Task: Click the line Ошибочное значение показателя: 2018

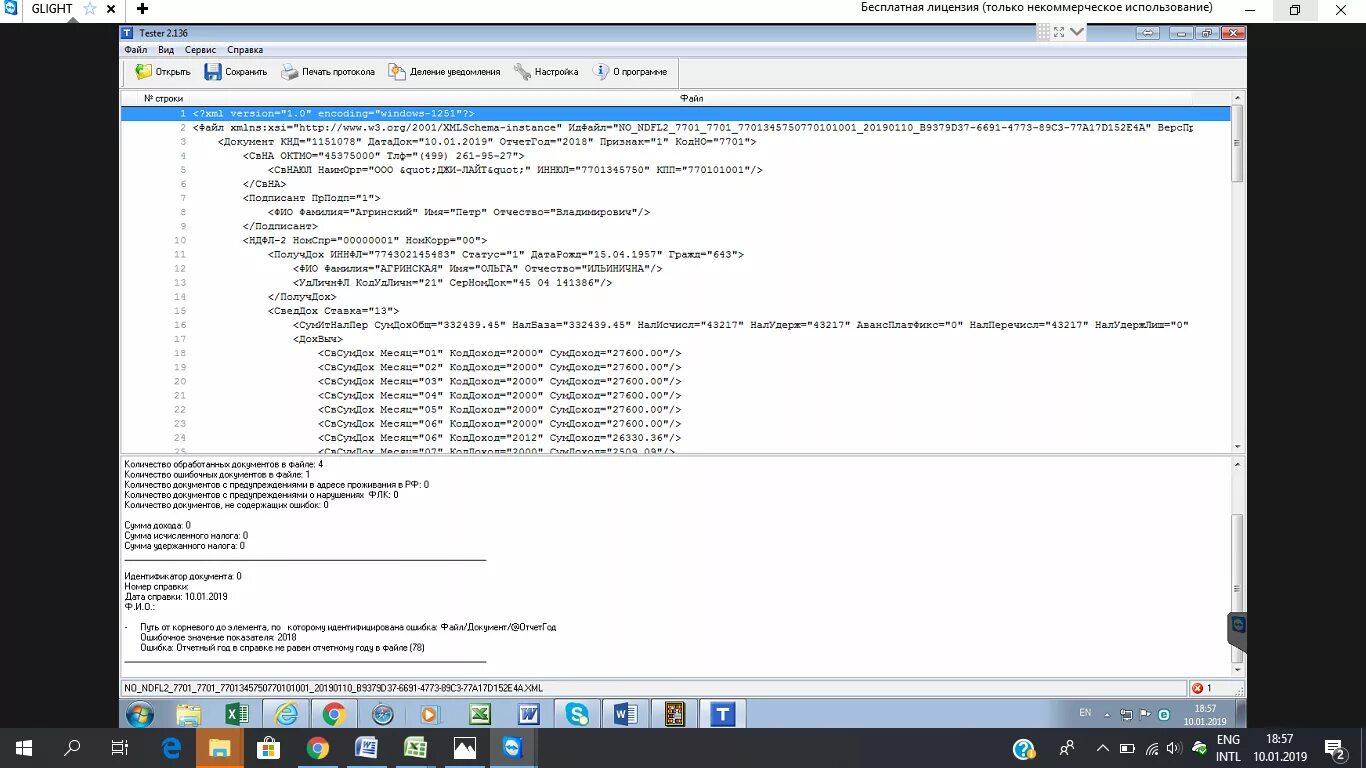Action: coord(219,637)
